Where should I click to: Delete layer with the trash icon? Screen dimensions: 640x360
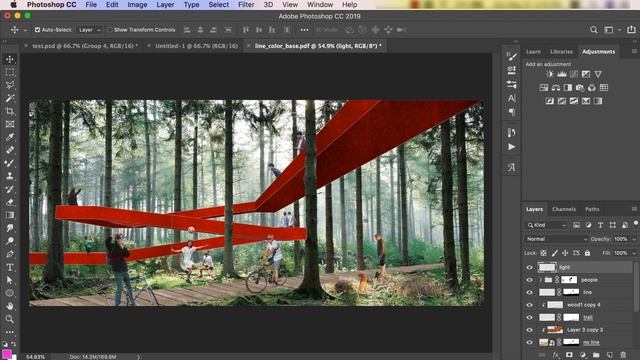click(623, 355)
